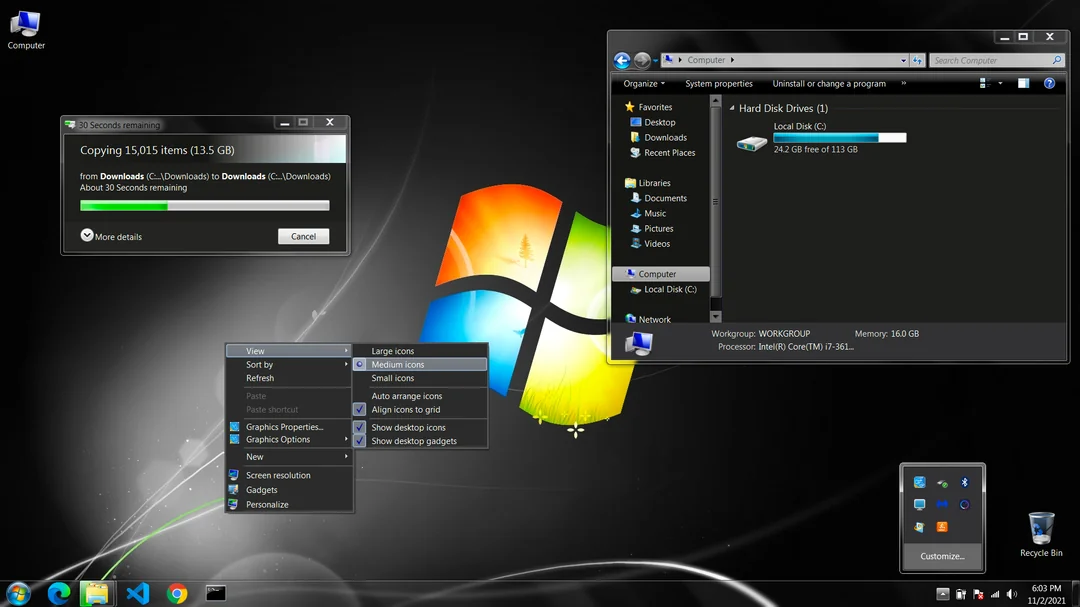1080x607 pixels.
Task: Select Network in the navigation pane
Action: click(647, 319)
